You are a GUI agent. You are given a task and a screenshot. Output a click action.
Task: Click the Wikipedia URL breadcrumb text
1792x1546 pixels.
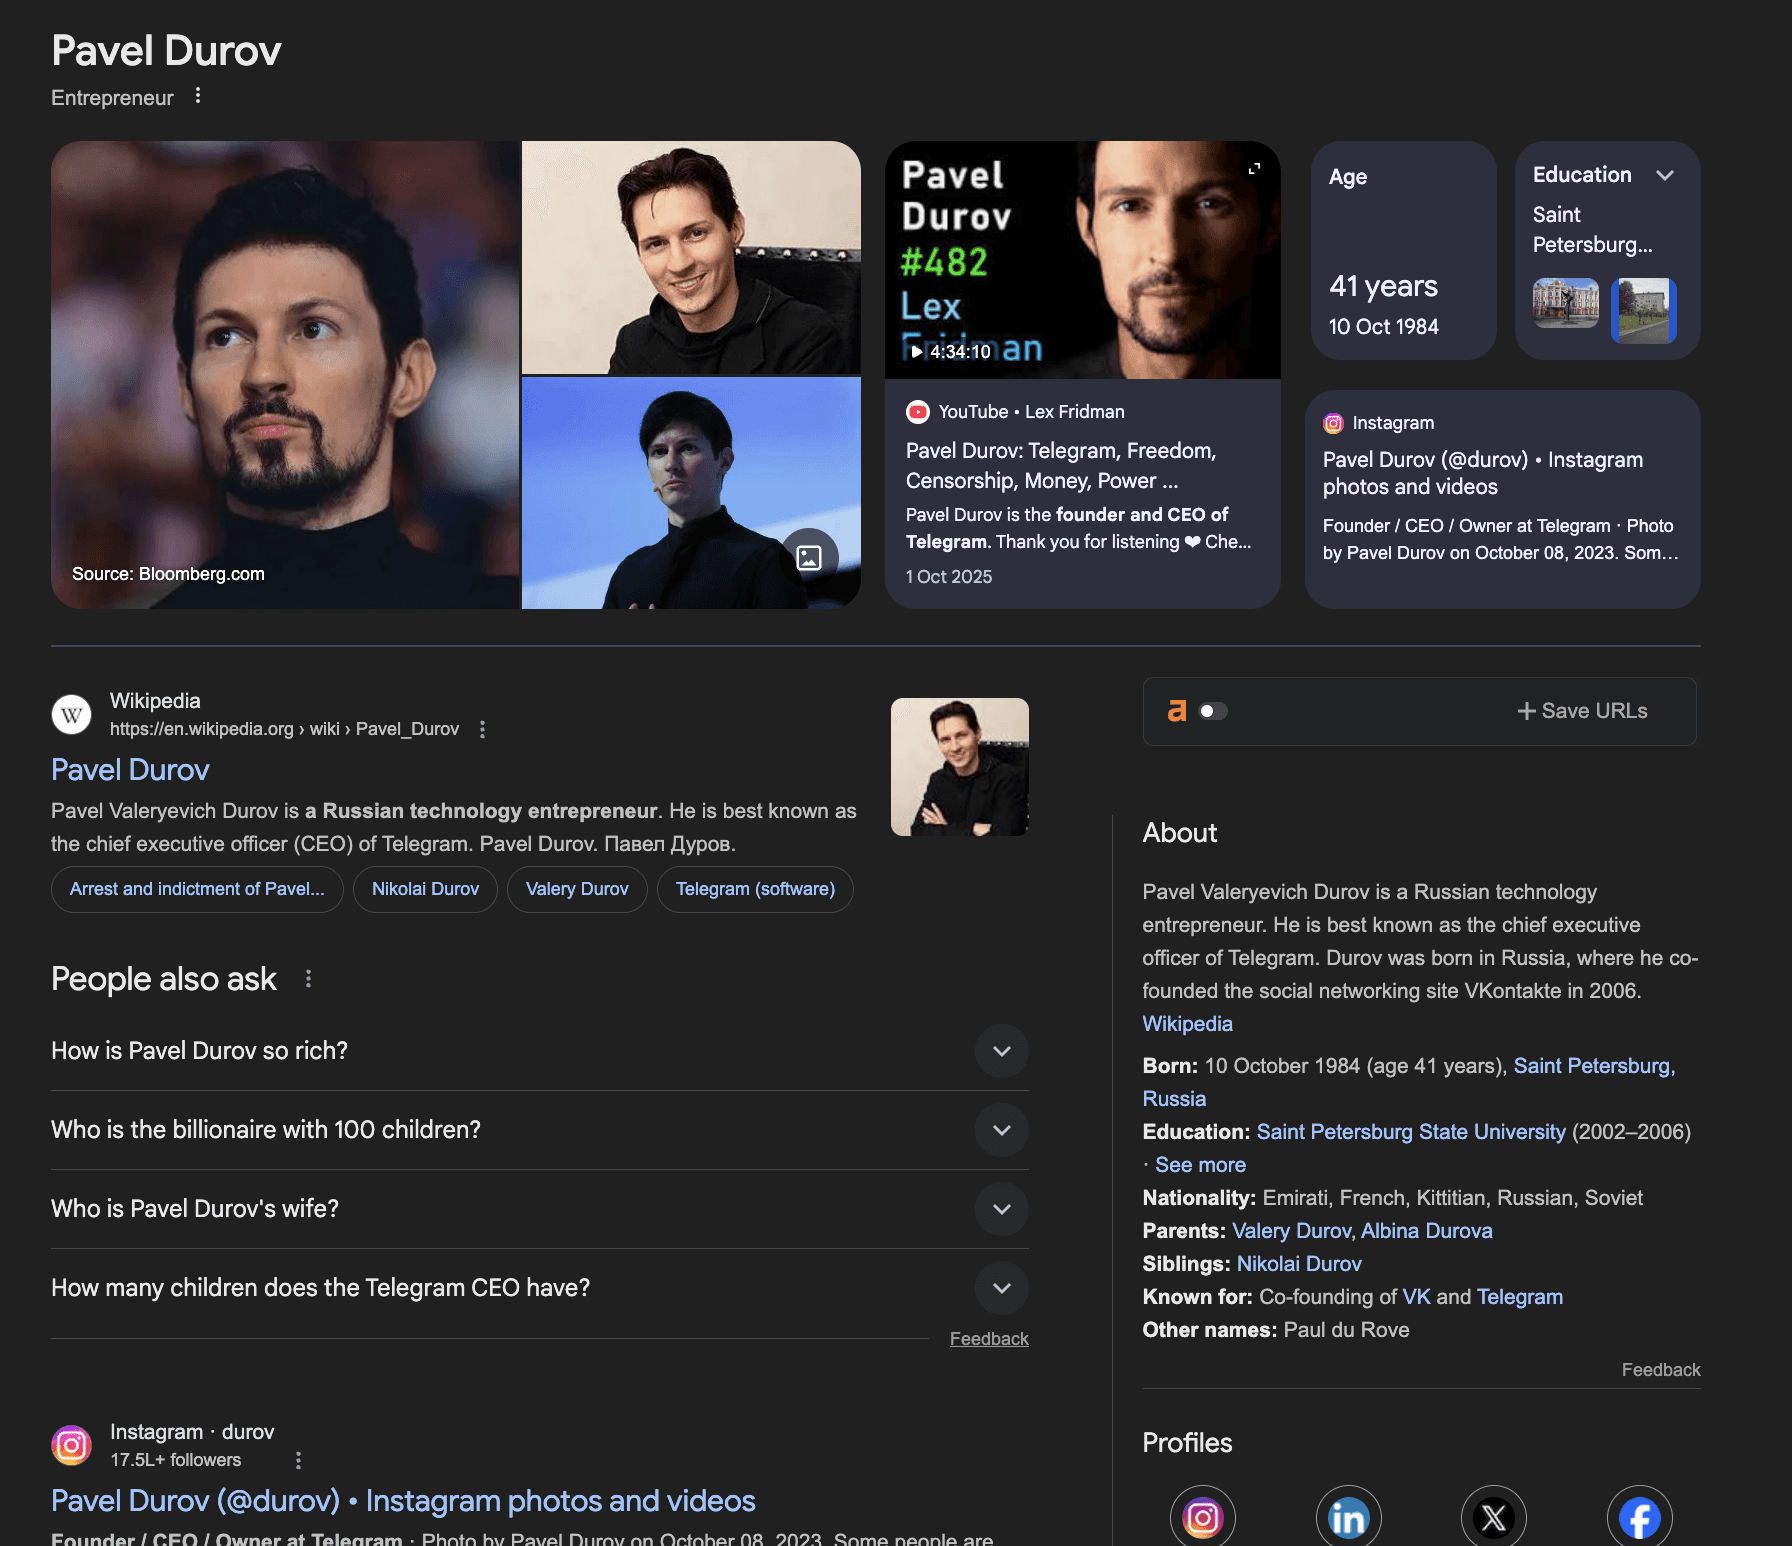(x=284, y=729)
